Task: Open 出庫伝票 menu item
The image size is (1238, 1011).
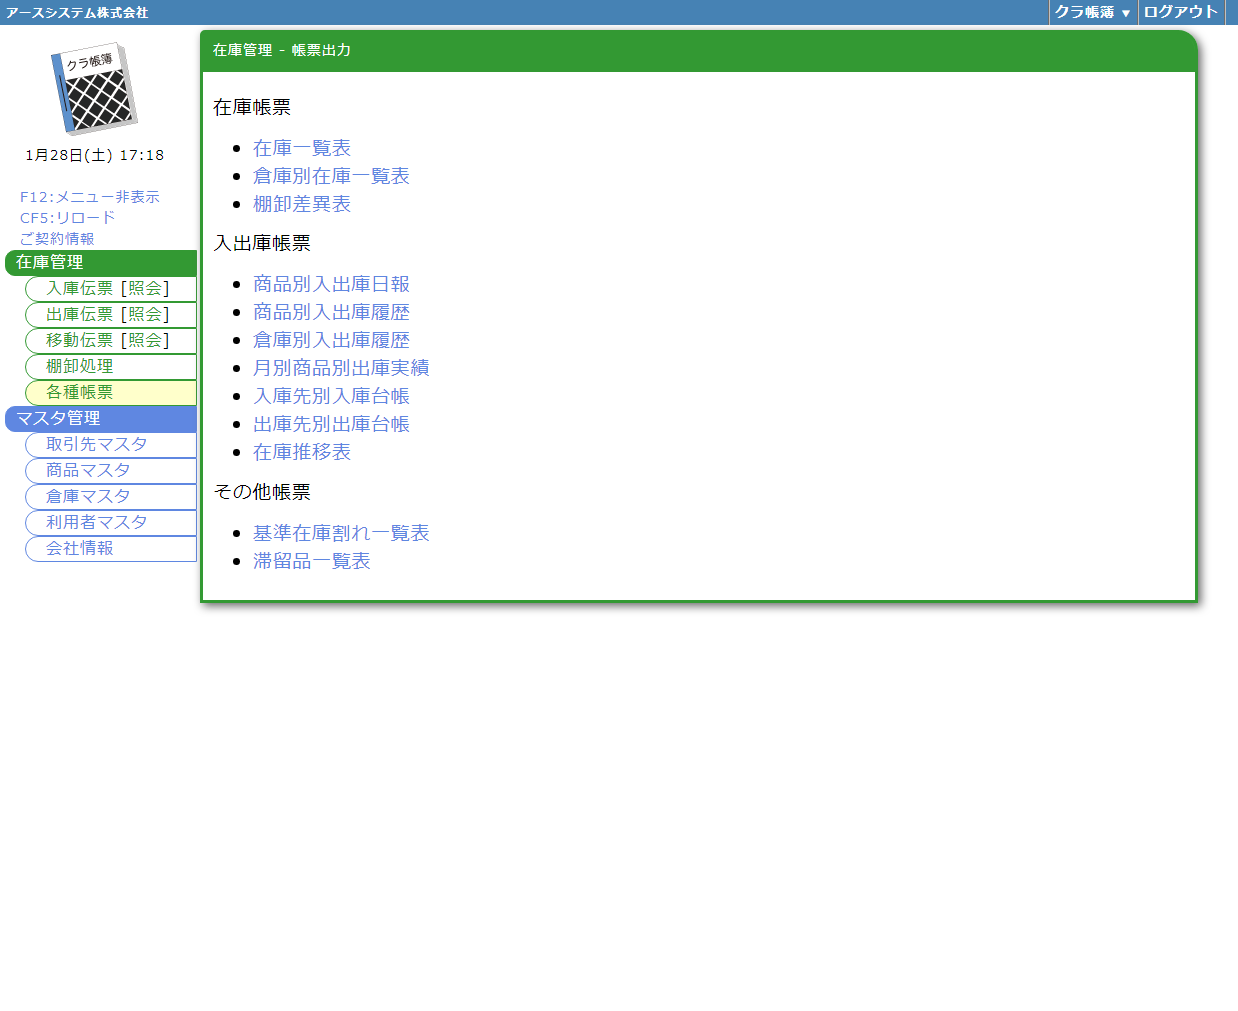Action: pos(79,314)
